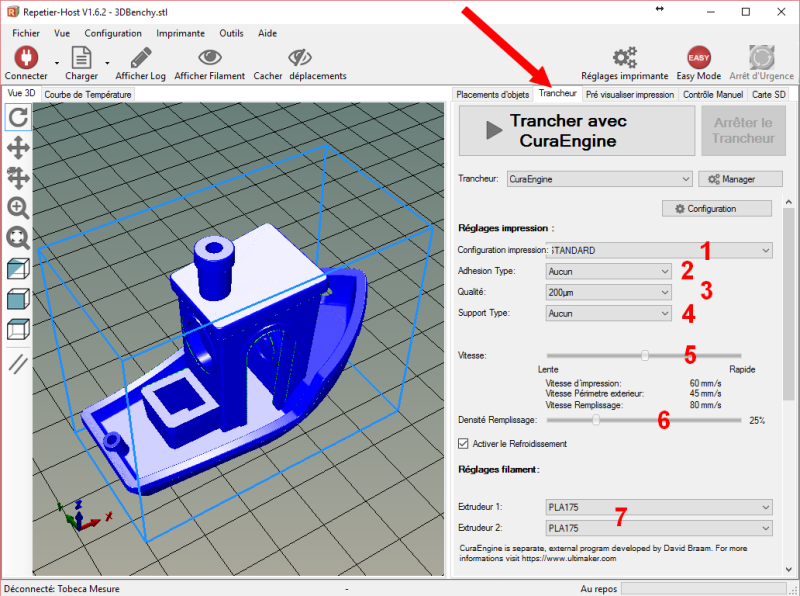Activate the Zoom in magnifier tool

tap(18, 208)
